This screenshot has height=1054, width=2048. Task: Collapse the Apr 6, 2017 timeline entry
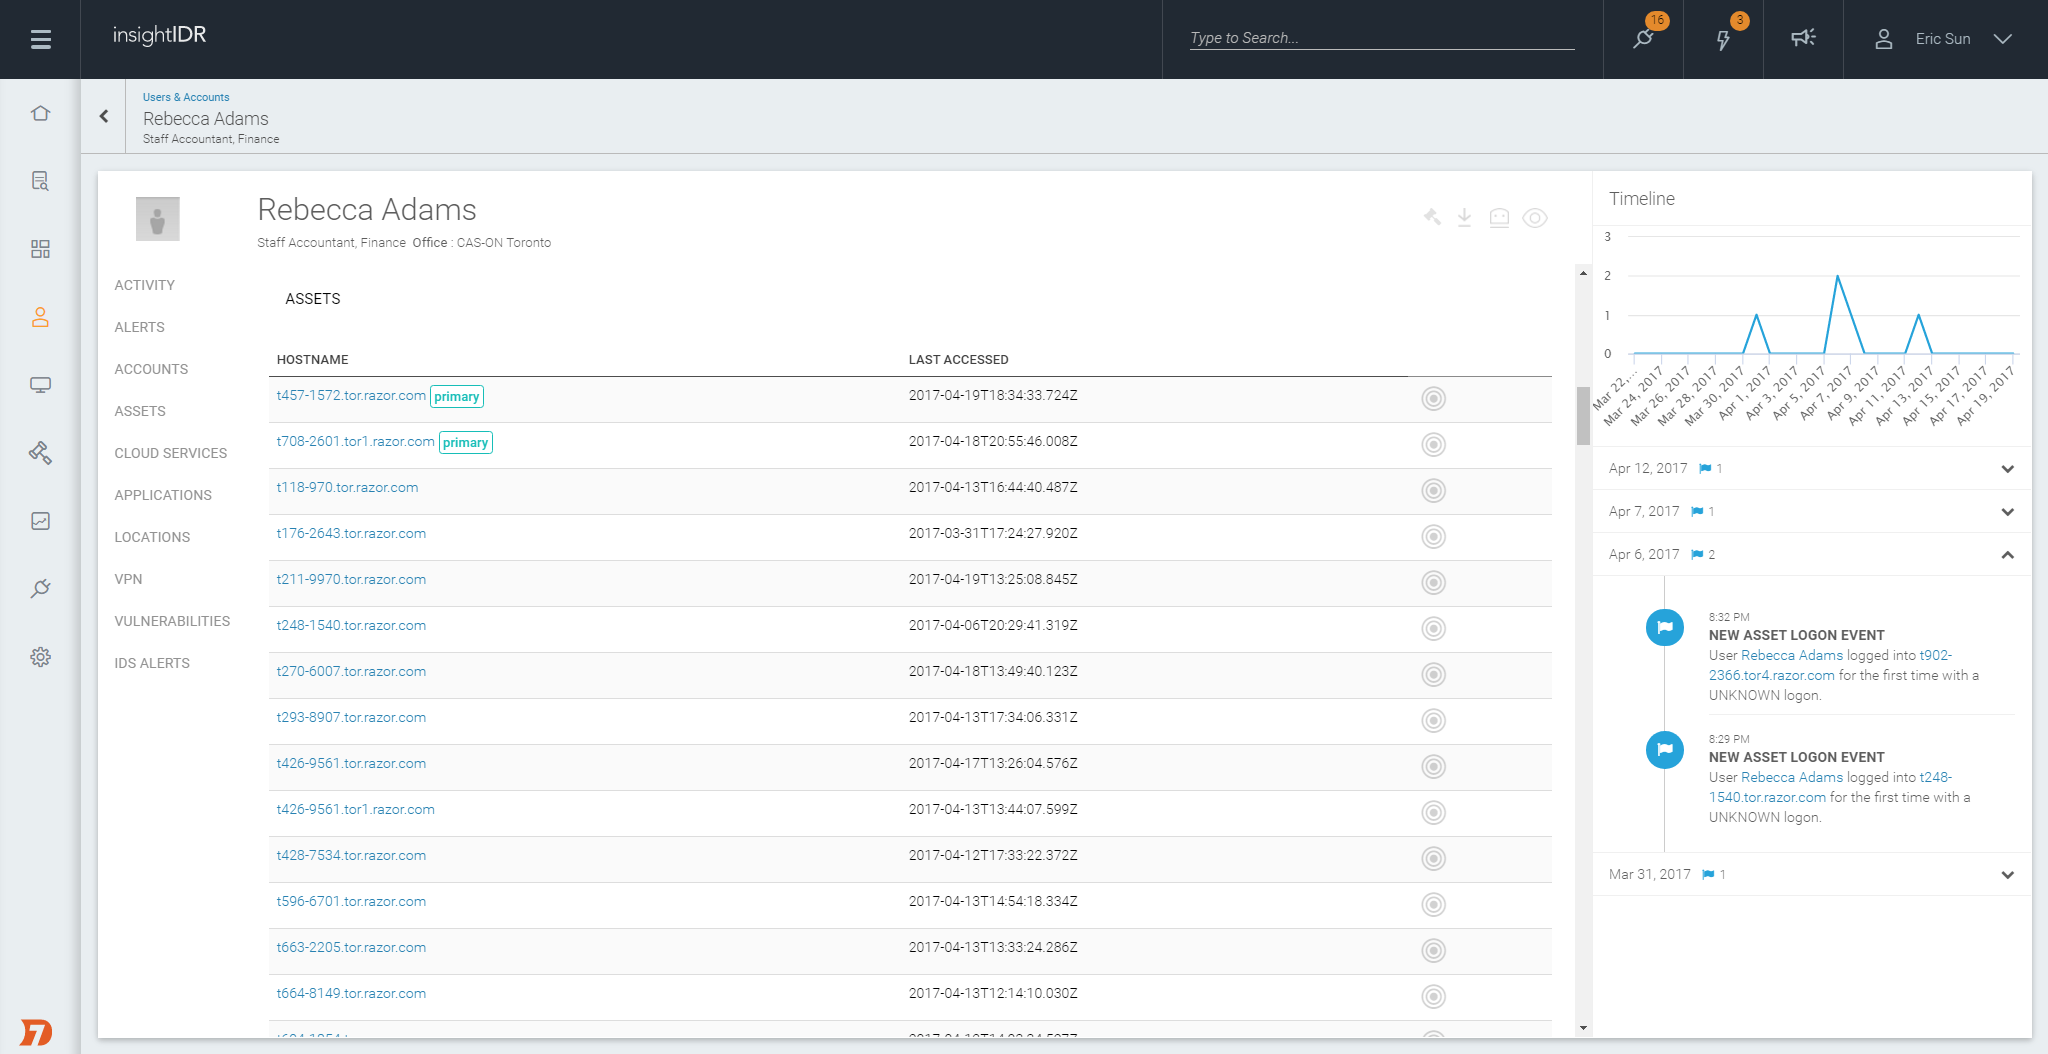2007,555
